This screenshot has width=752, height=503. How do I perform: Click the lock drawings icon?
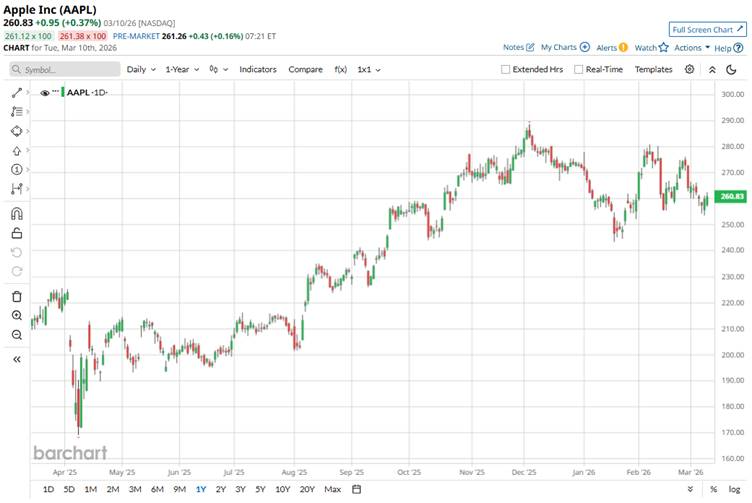[17, 233]
